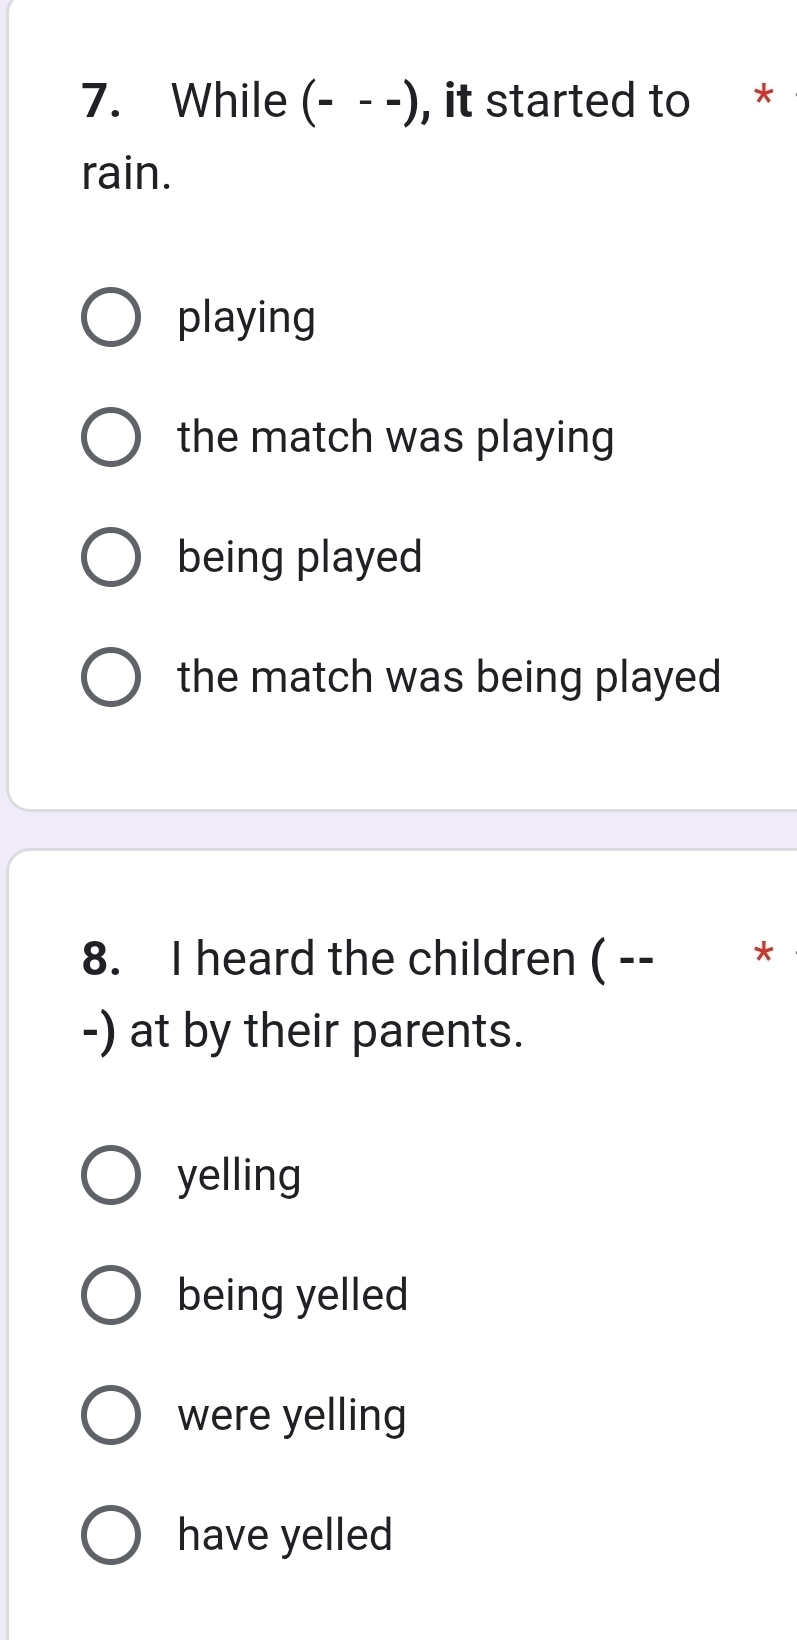Mark the 'have yelled' radio circle
This screenshot has width=797, height=1640.
[110, 1535]
